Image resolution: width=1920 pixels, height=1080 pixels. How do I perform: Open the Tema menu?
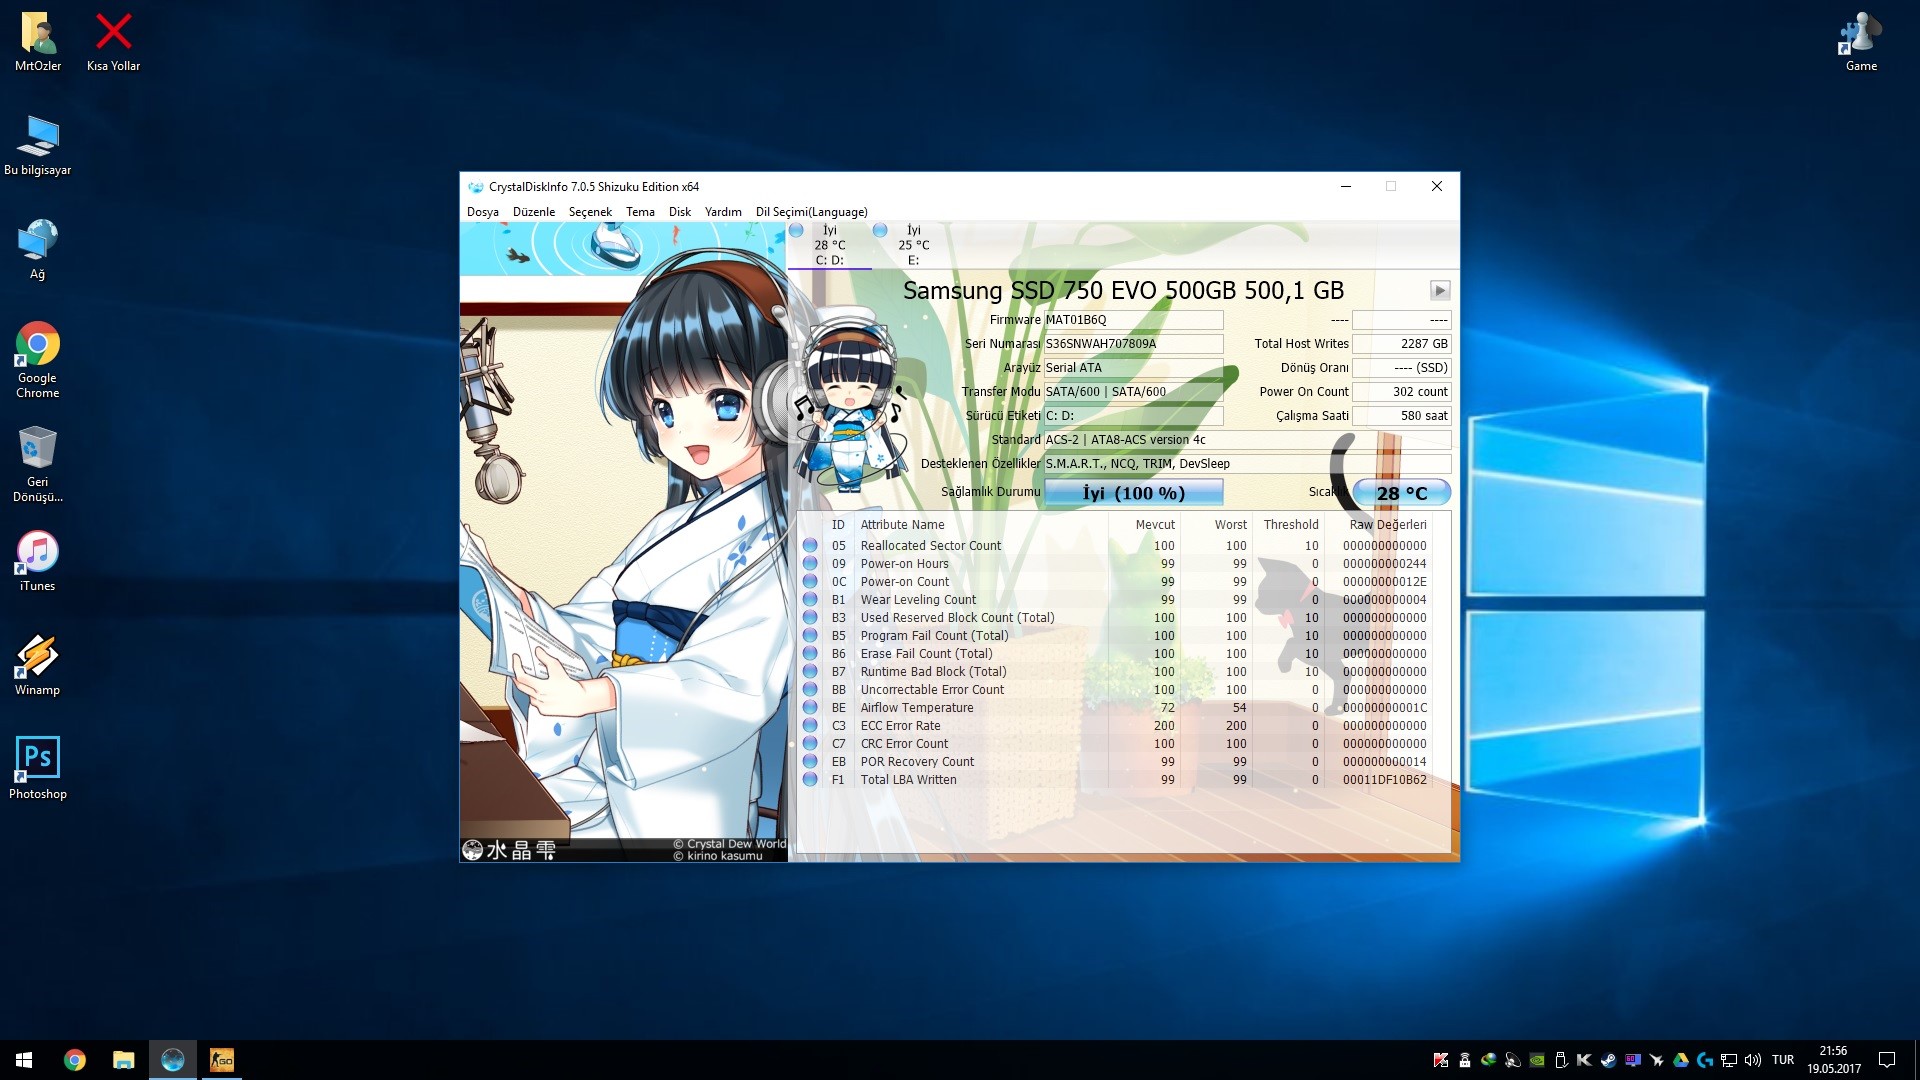(x=640, y=212)
